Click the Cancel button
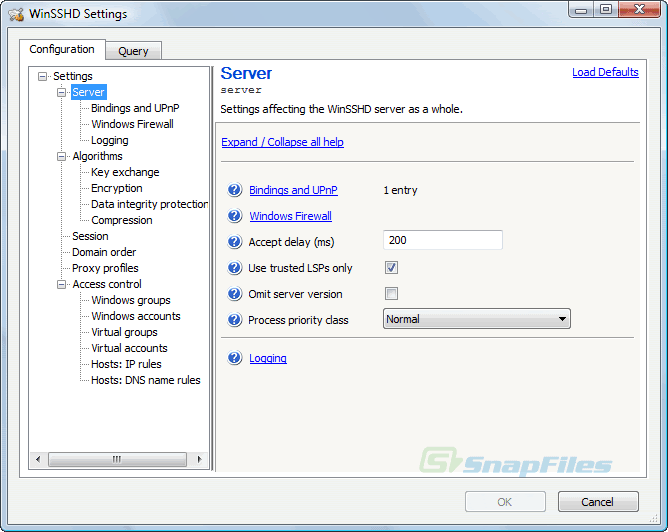 (x=598, y=502)
